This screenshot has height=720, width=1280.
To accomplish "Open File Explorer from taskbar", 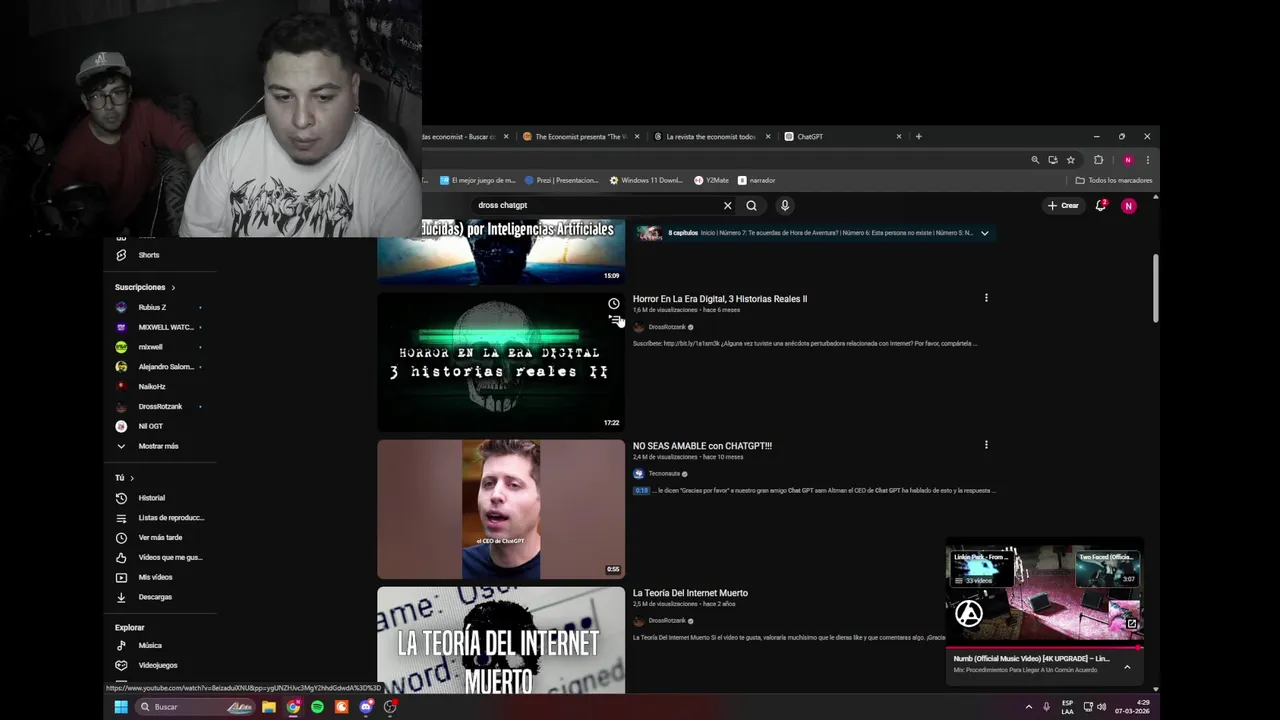I will [269, 707].
